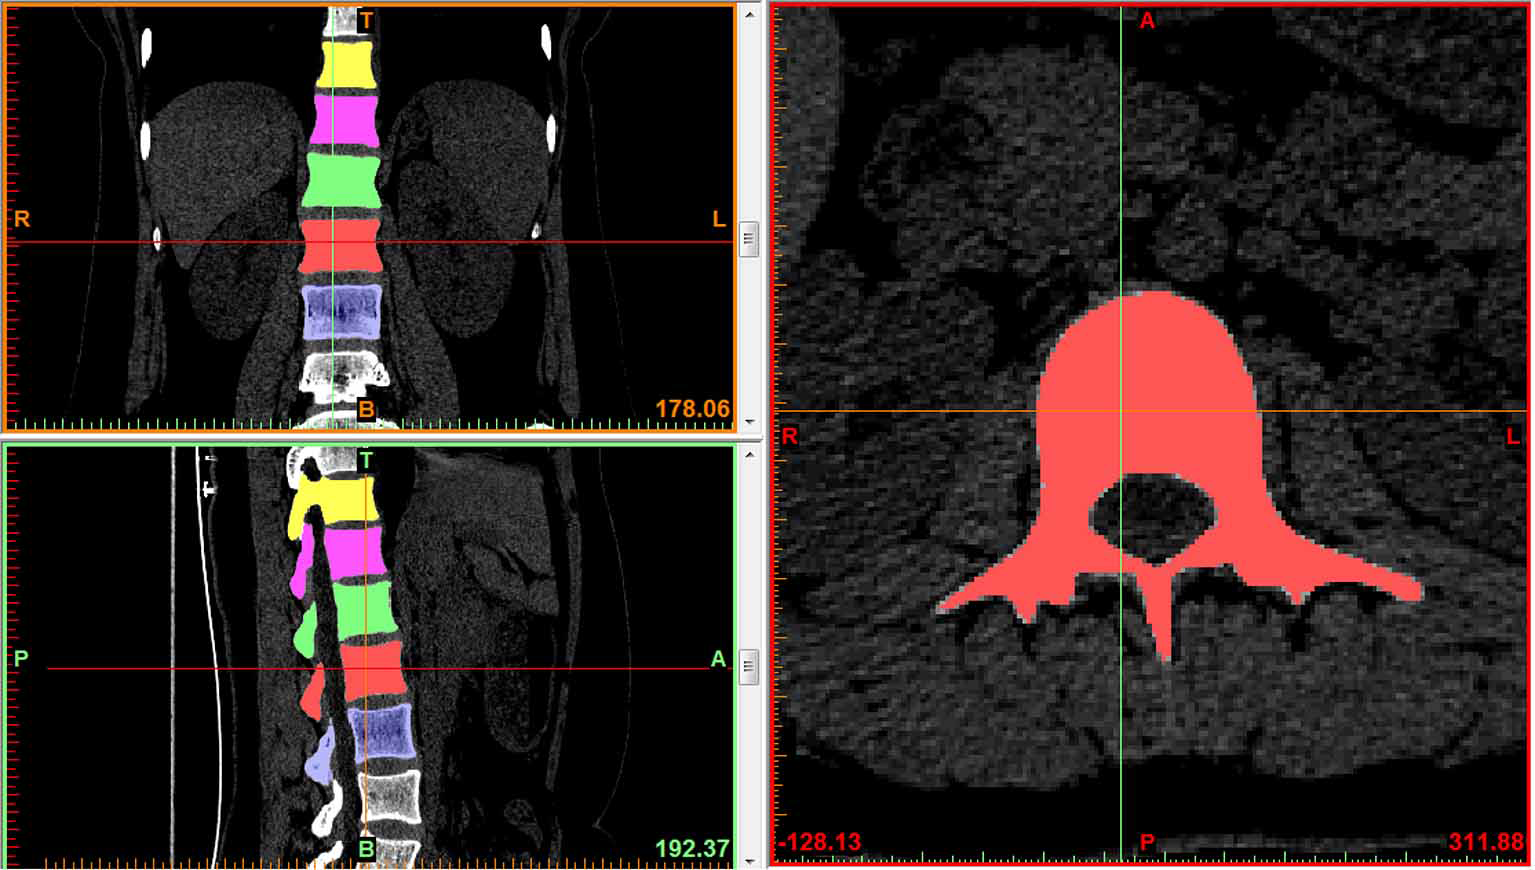1535x870 pixels.
Task: Click the orange R label in coronal view
Action: pyautogui.click(x=22, y=219)
